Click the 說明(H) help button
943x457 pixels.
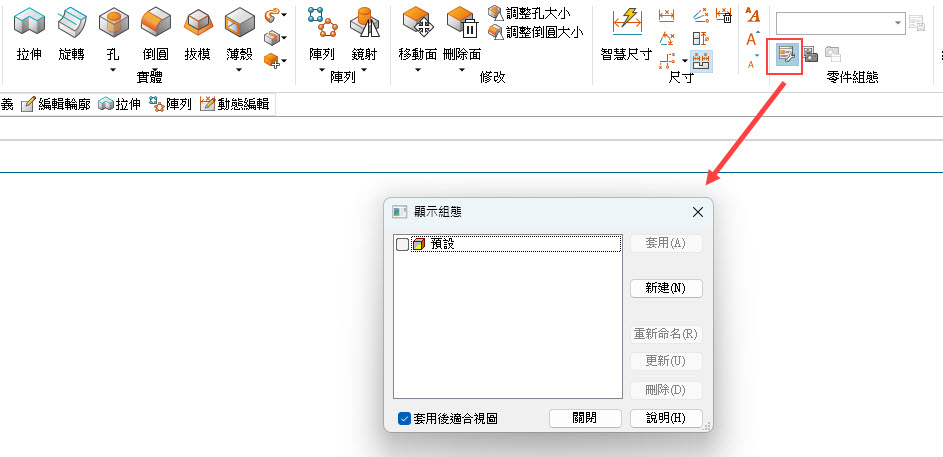coord(666,419)
